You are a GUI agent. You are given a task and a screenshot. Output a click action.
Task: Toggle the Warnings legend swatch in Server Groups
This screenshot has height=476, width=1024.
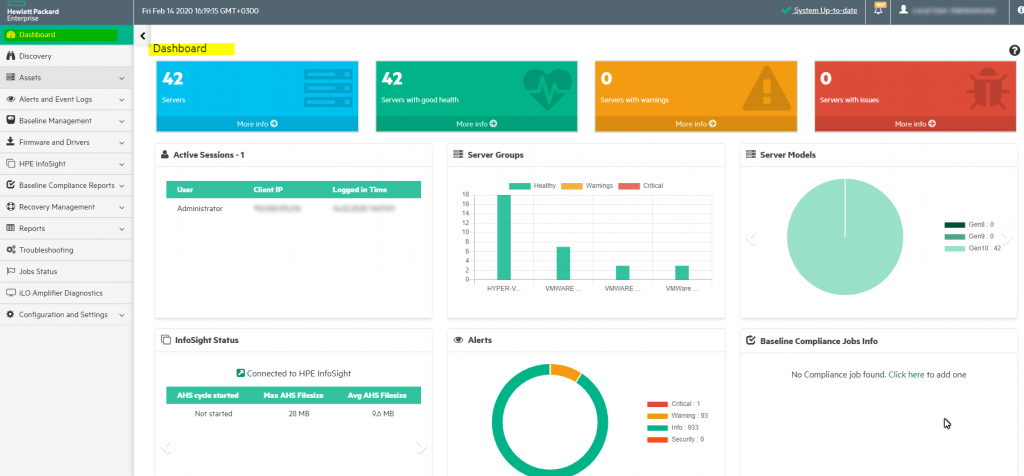[x=572, y=186]
